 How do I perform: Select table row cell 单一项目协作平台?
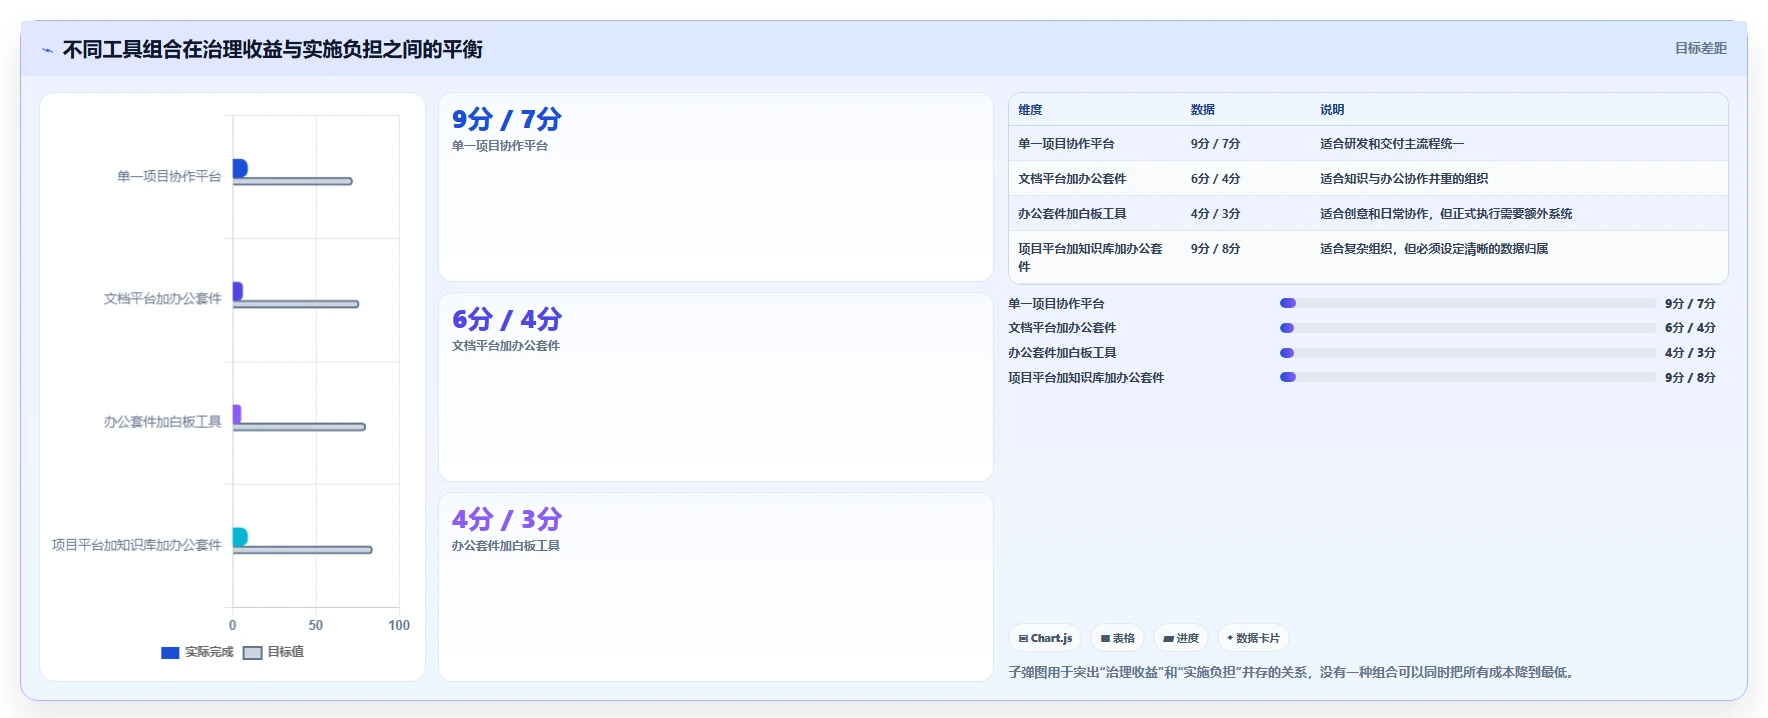[1066, 144]
